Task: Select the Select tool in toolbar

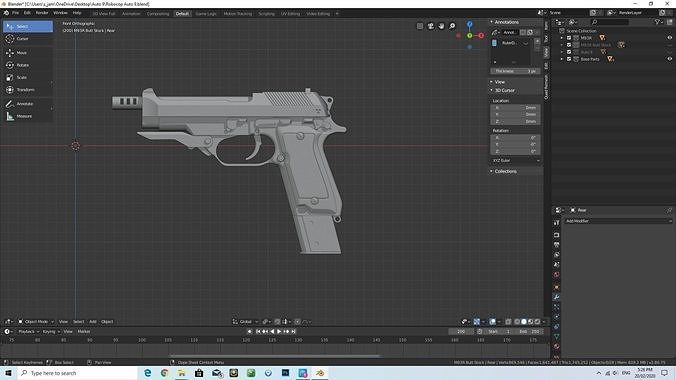Action: click(28, 26)
